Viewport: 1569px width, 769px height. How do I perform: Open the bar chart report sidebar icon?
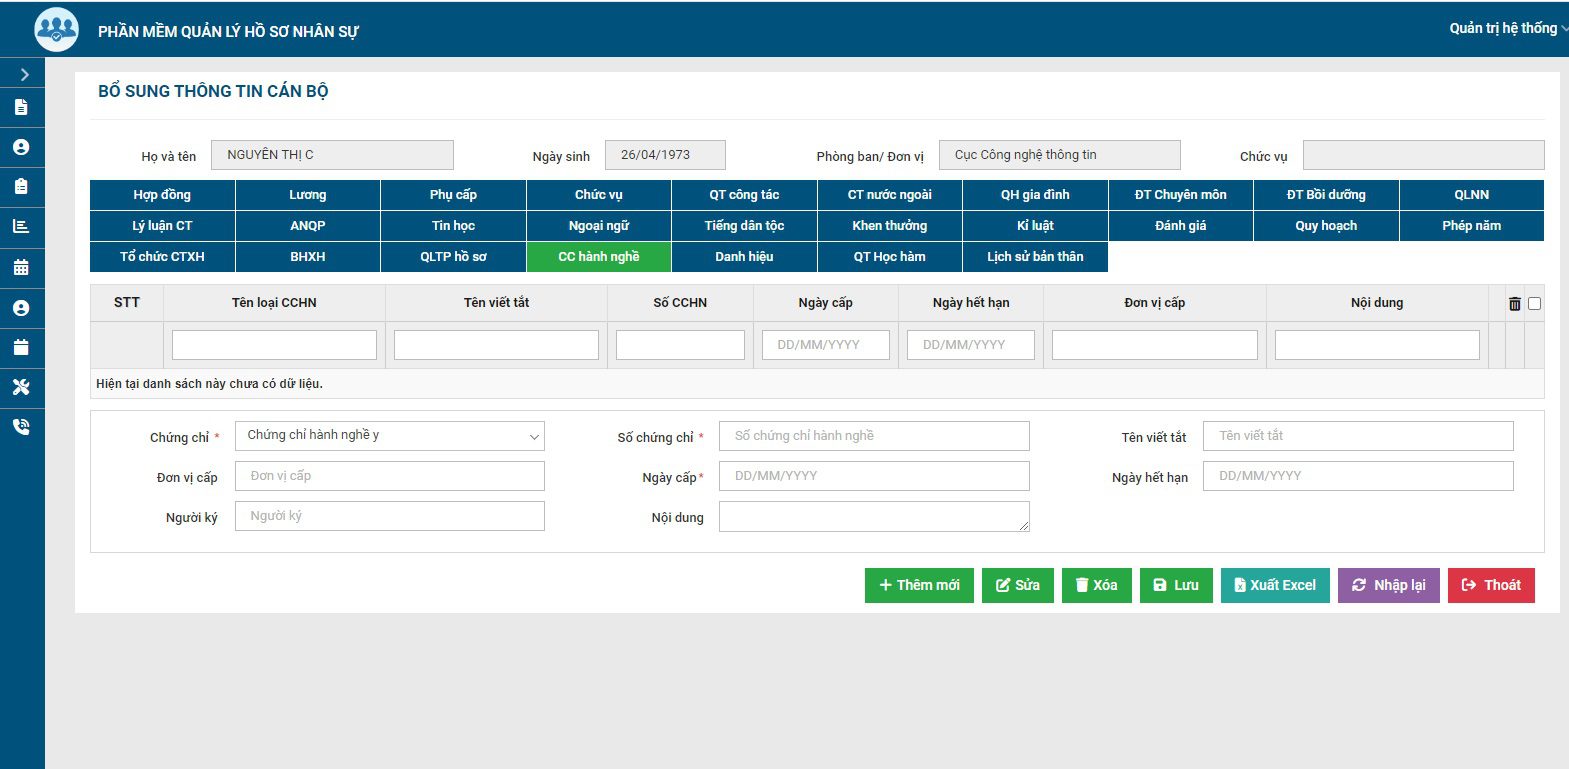[x=21, y=227]
